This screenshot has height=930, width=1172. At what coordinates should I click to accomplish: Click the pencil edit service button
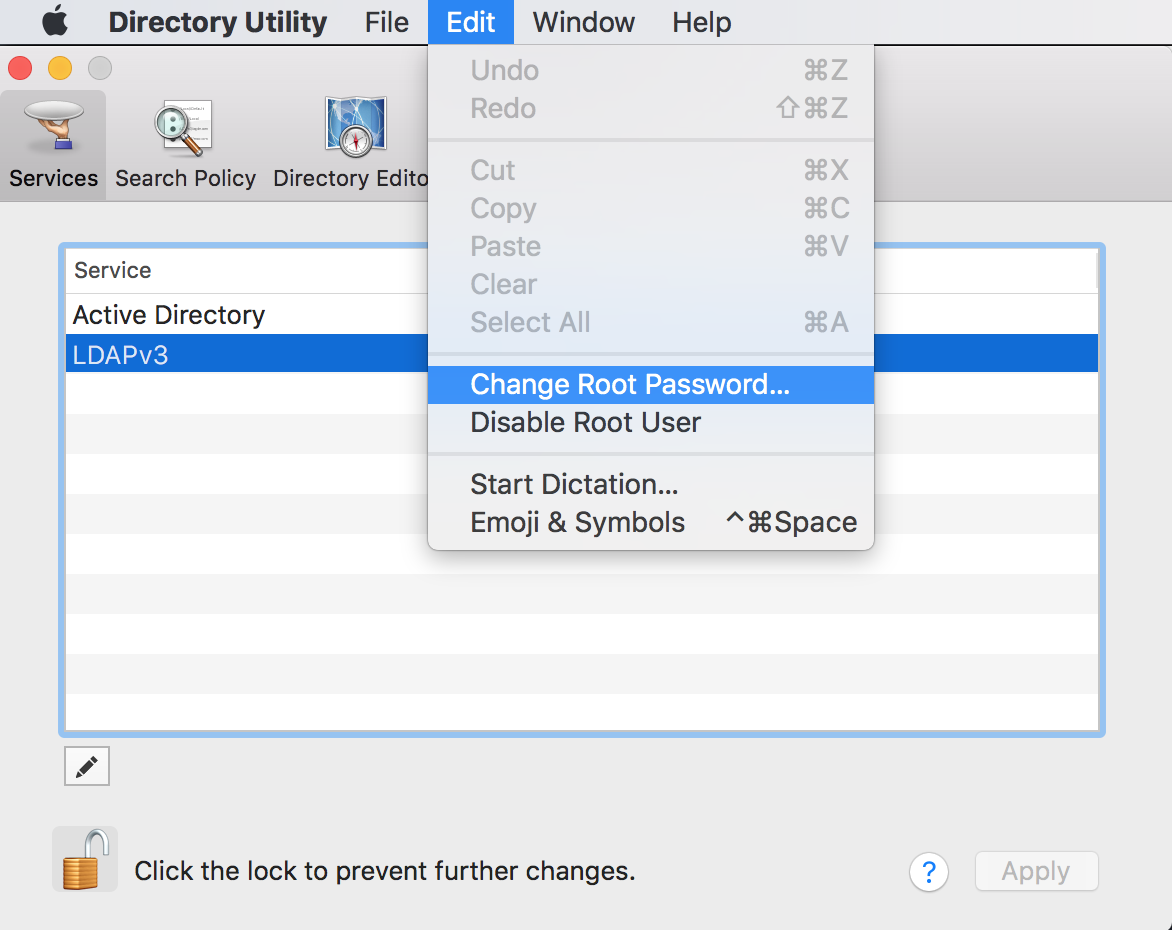point(86,767)
